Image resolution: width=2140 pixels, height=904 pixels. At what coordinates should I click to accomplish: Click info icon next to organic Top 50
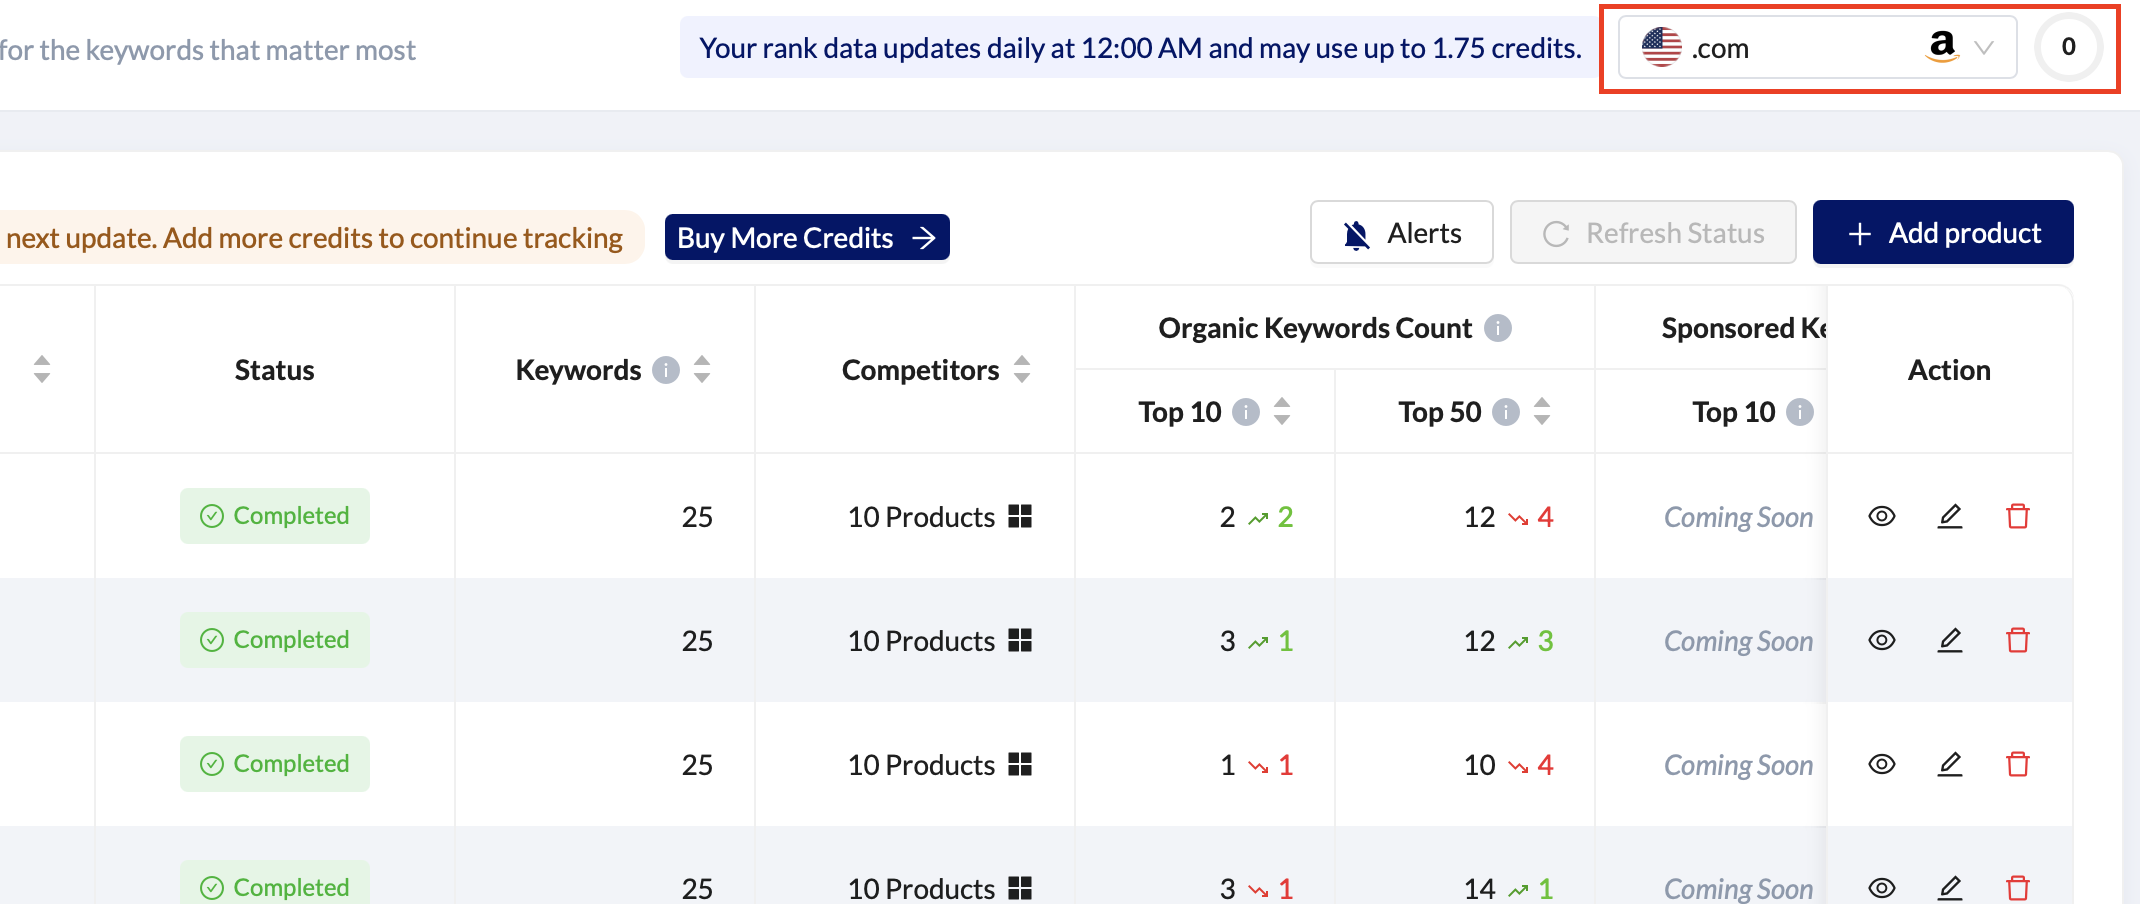pyautogui.click(x=1505, y=412)
